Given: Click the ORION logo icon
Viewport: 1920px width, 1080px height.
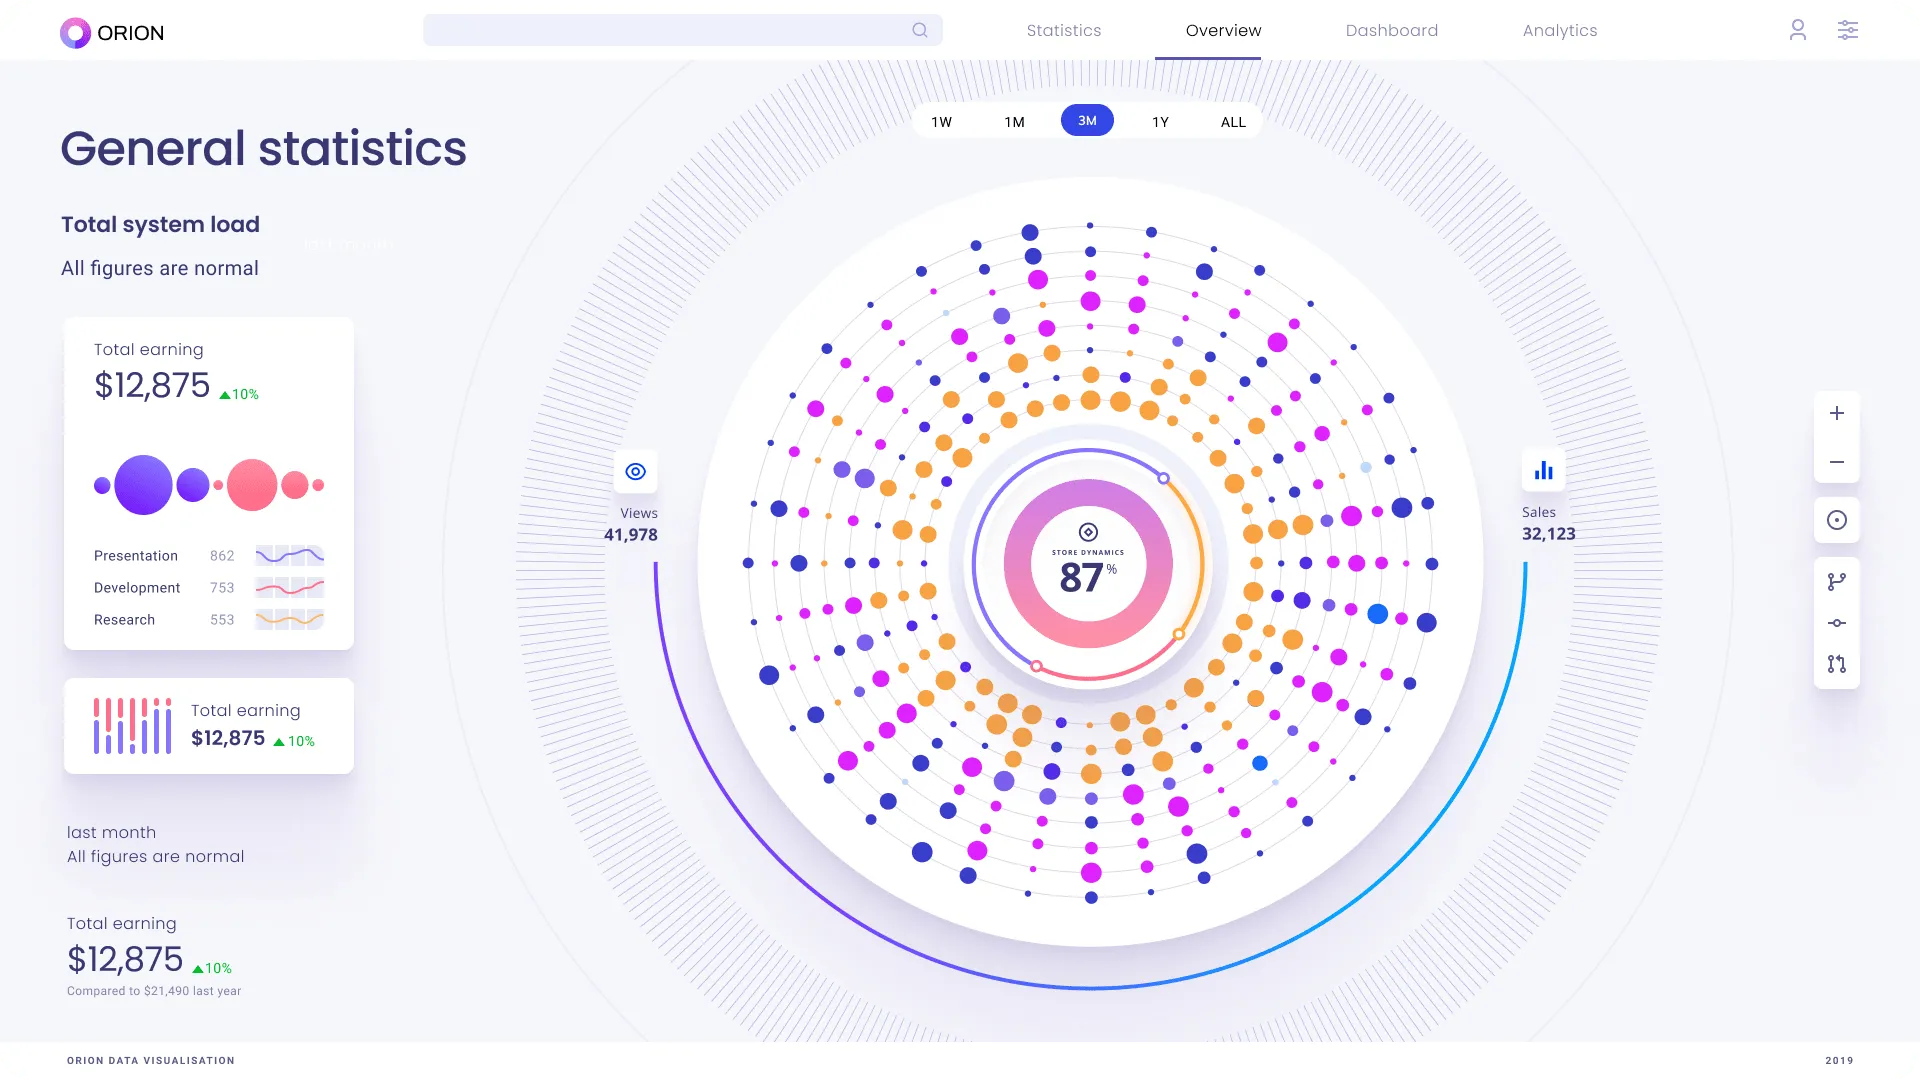Looking at the screenshot, I should [x=75, y=33].
